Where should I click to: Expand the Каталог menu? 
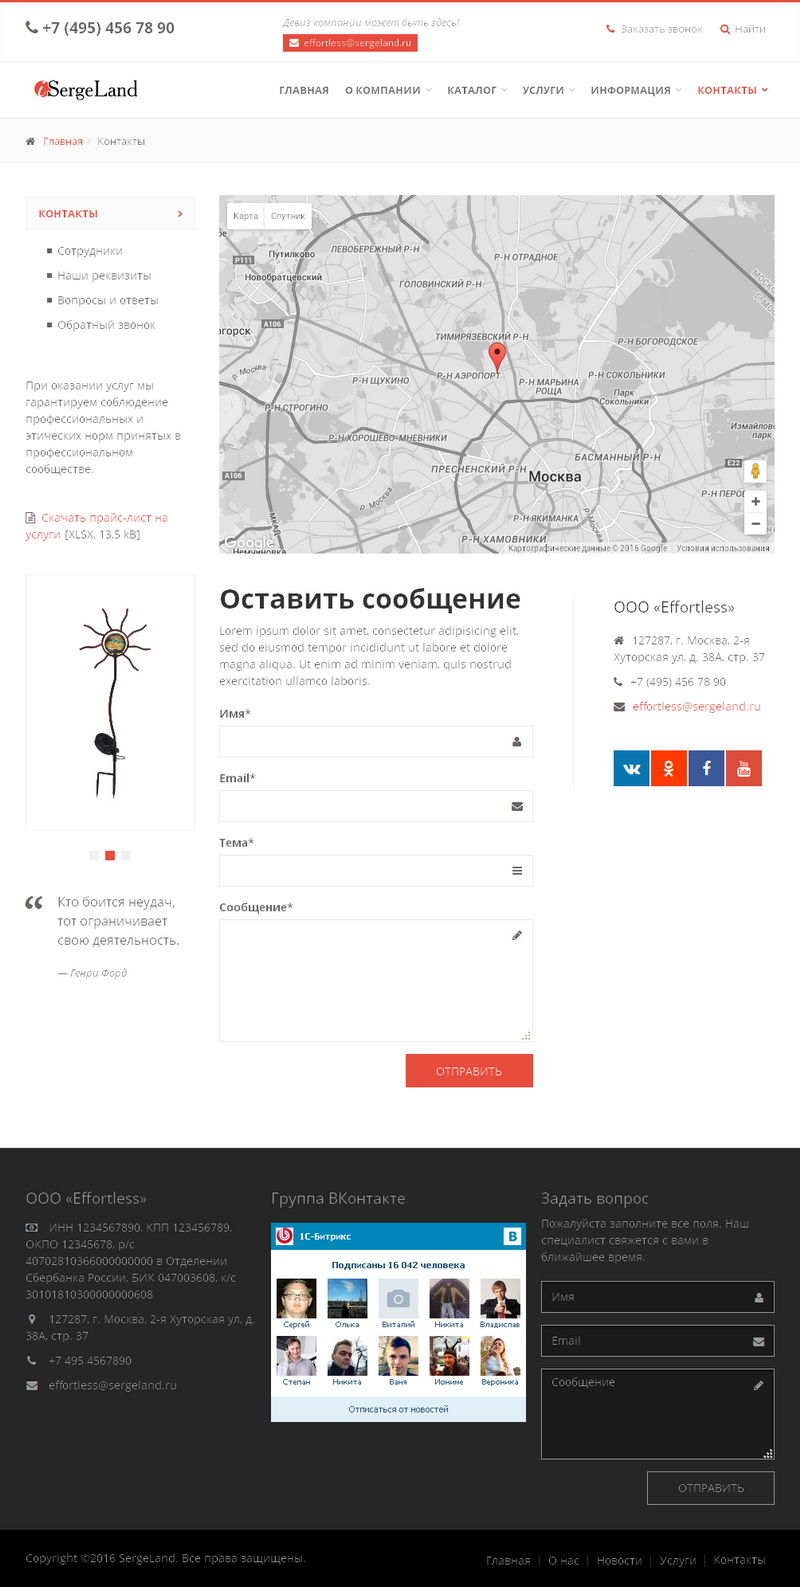coord(477,90)
